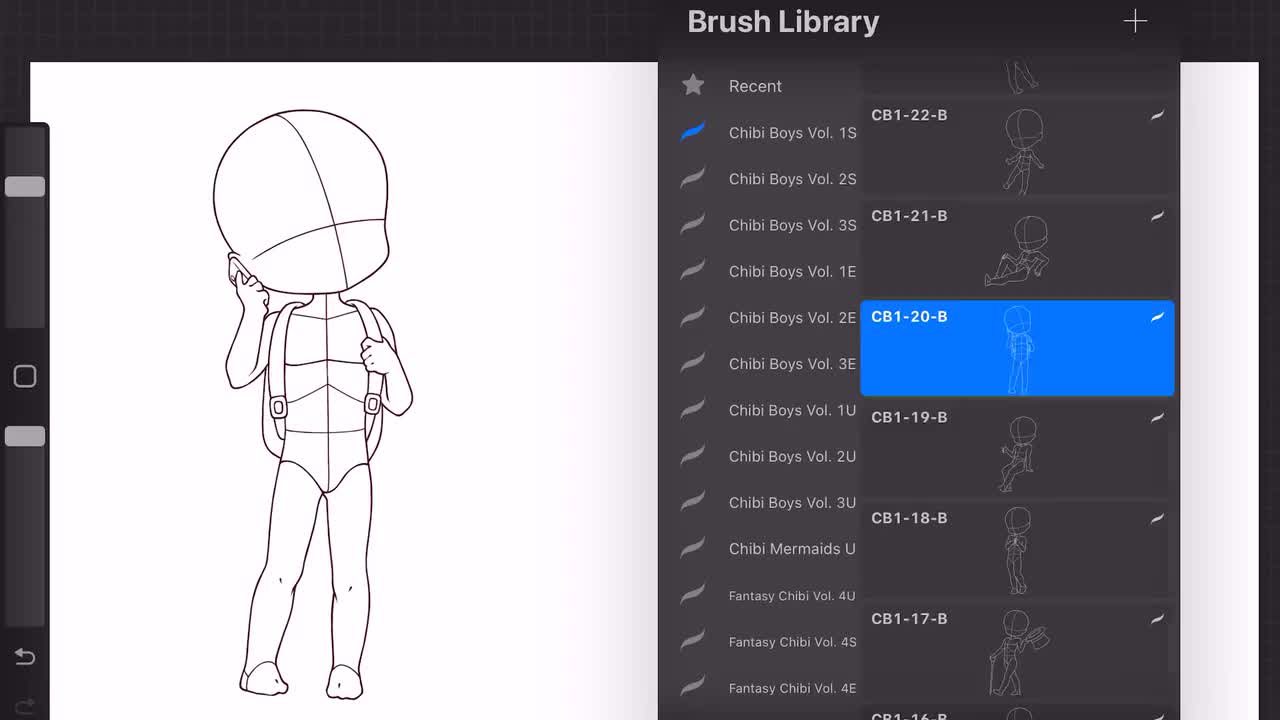Select the CB1-21-B brush

point(1017,248)
